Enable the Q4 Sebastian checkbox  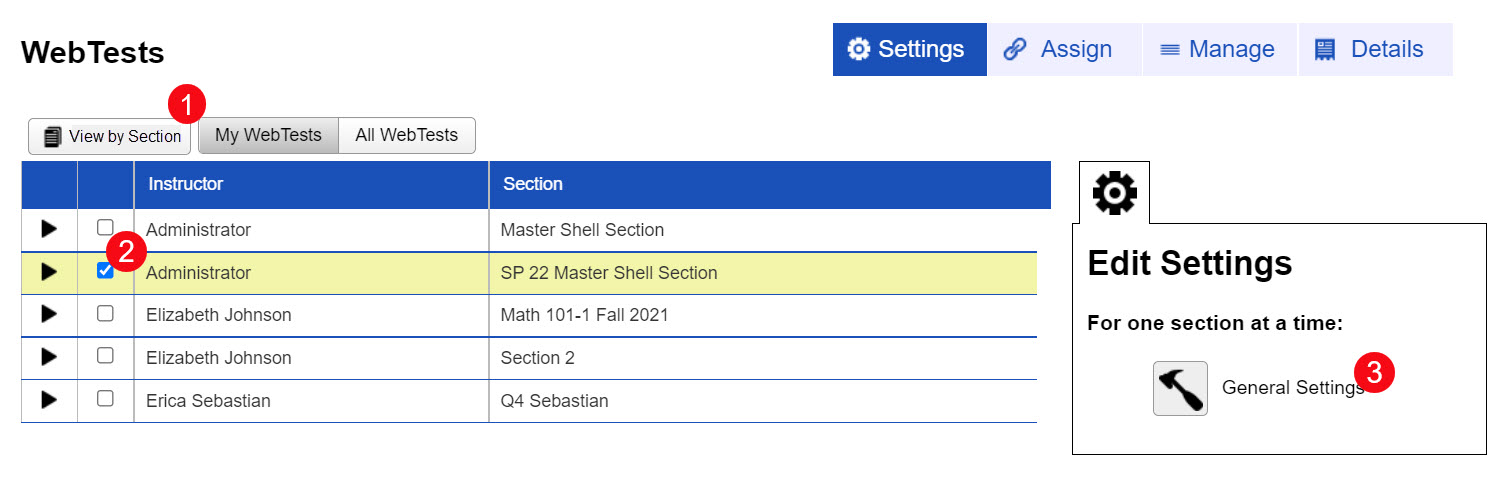(105, 399)
